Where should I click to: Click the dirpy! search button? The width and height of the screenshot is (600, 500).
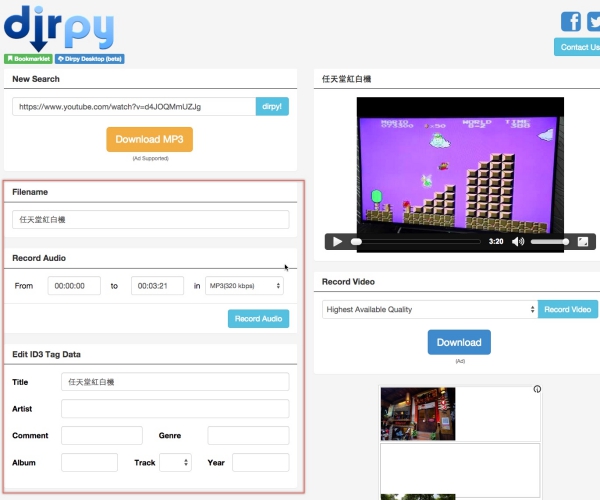coord(272,106)
